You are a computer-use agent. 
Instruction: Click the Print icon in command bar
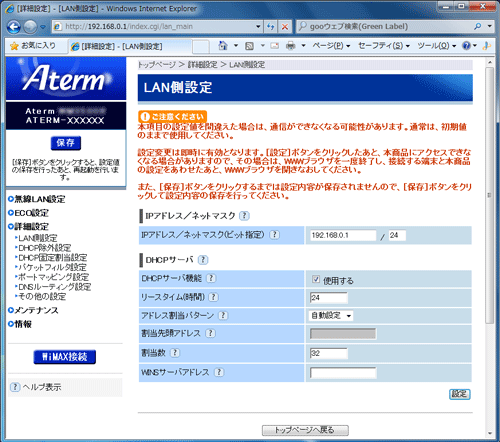pos(291,46)
